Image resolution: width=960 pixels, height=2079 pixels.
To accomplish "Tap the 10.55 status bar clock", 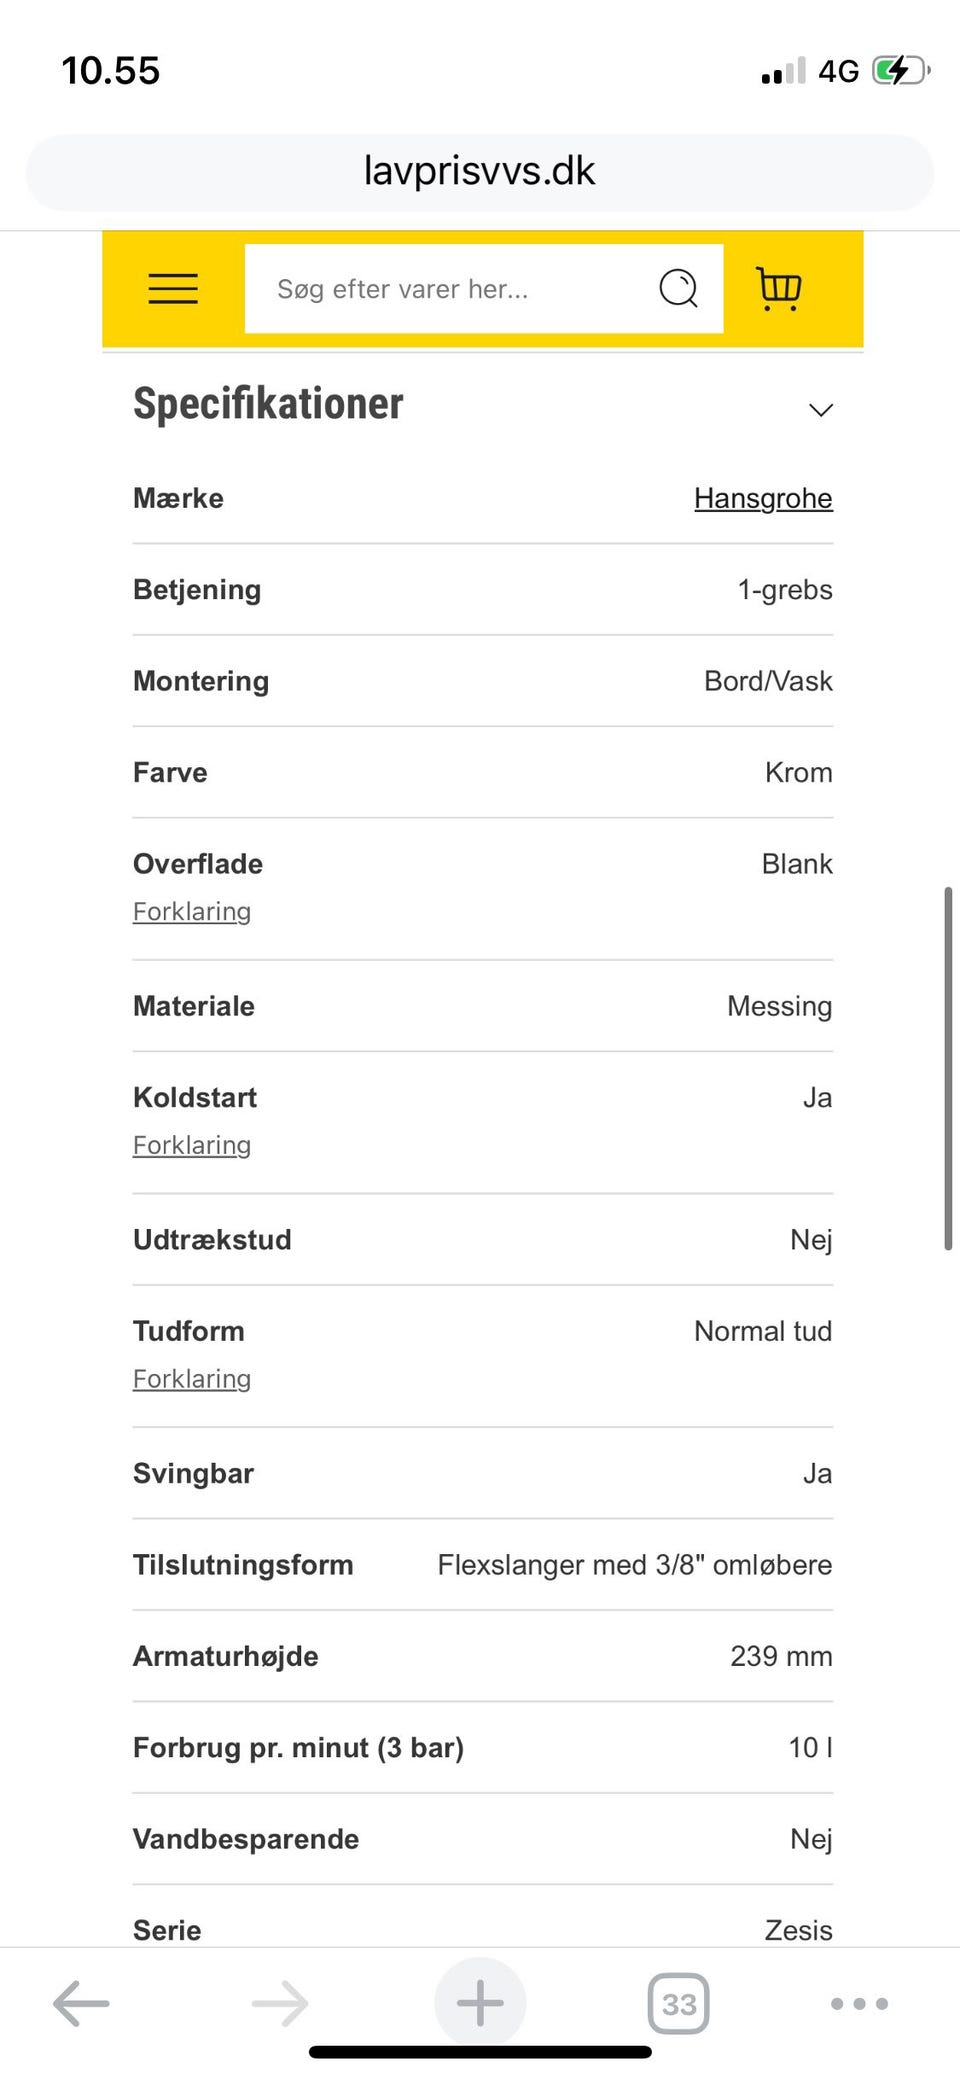I will pos(111,71).
